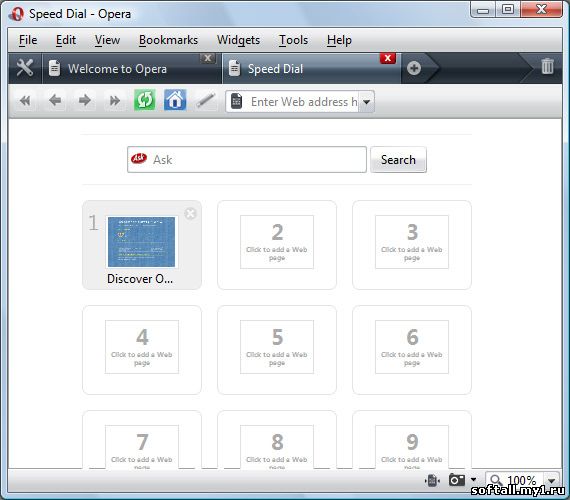Go forward with the Forward arrow
The width and height of the screenshot is (570, 500).
point(85,100)
